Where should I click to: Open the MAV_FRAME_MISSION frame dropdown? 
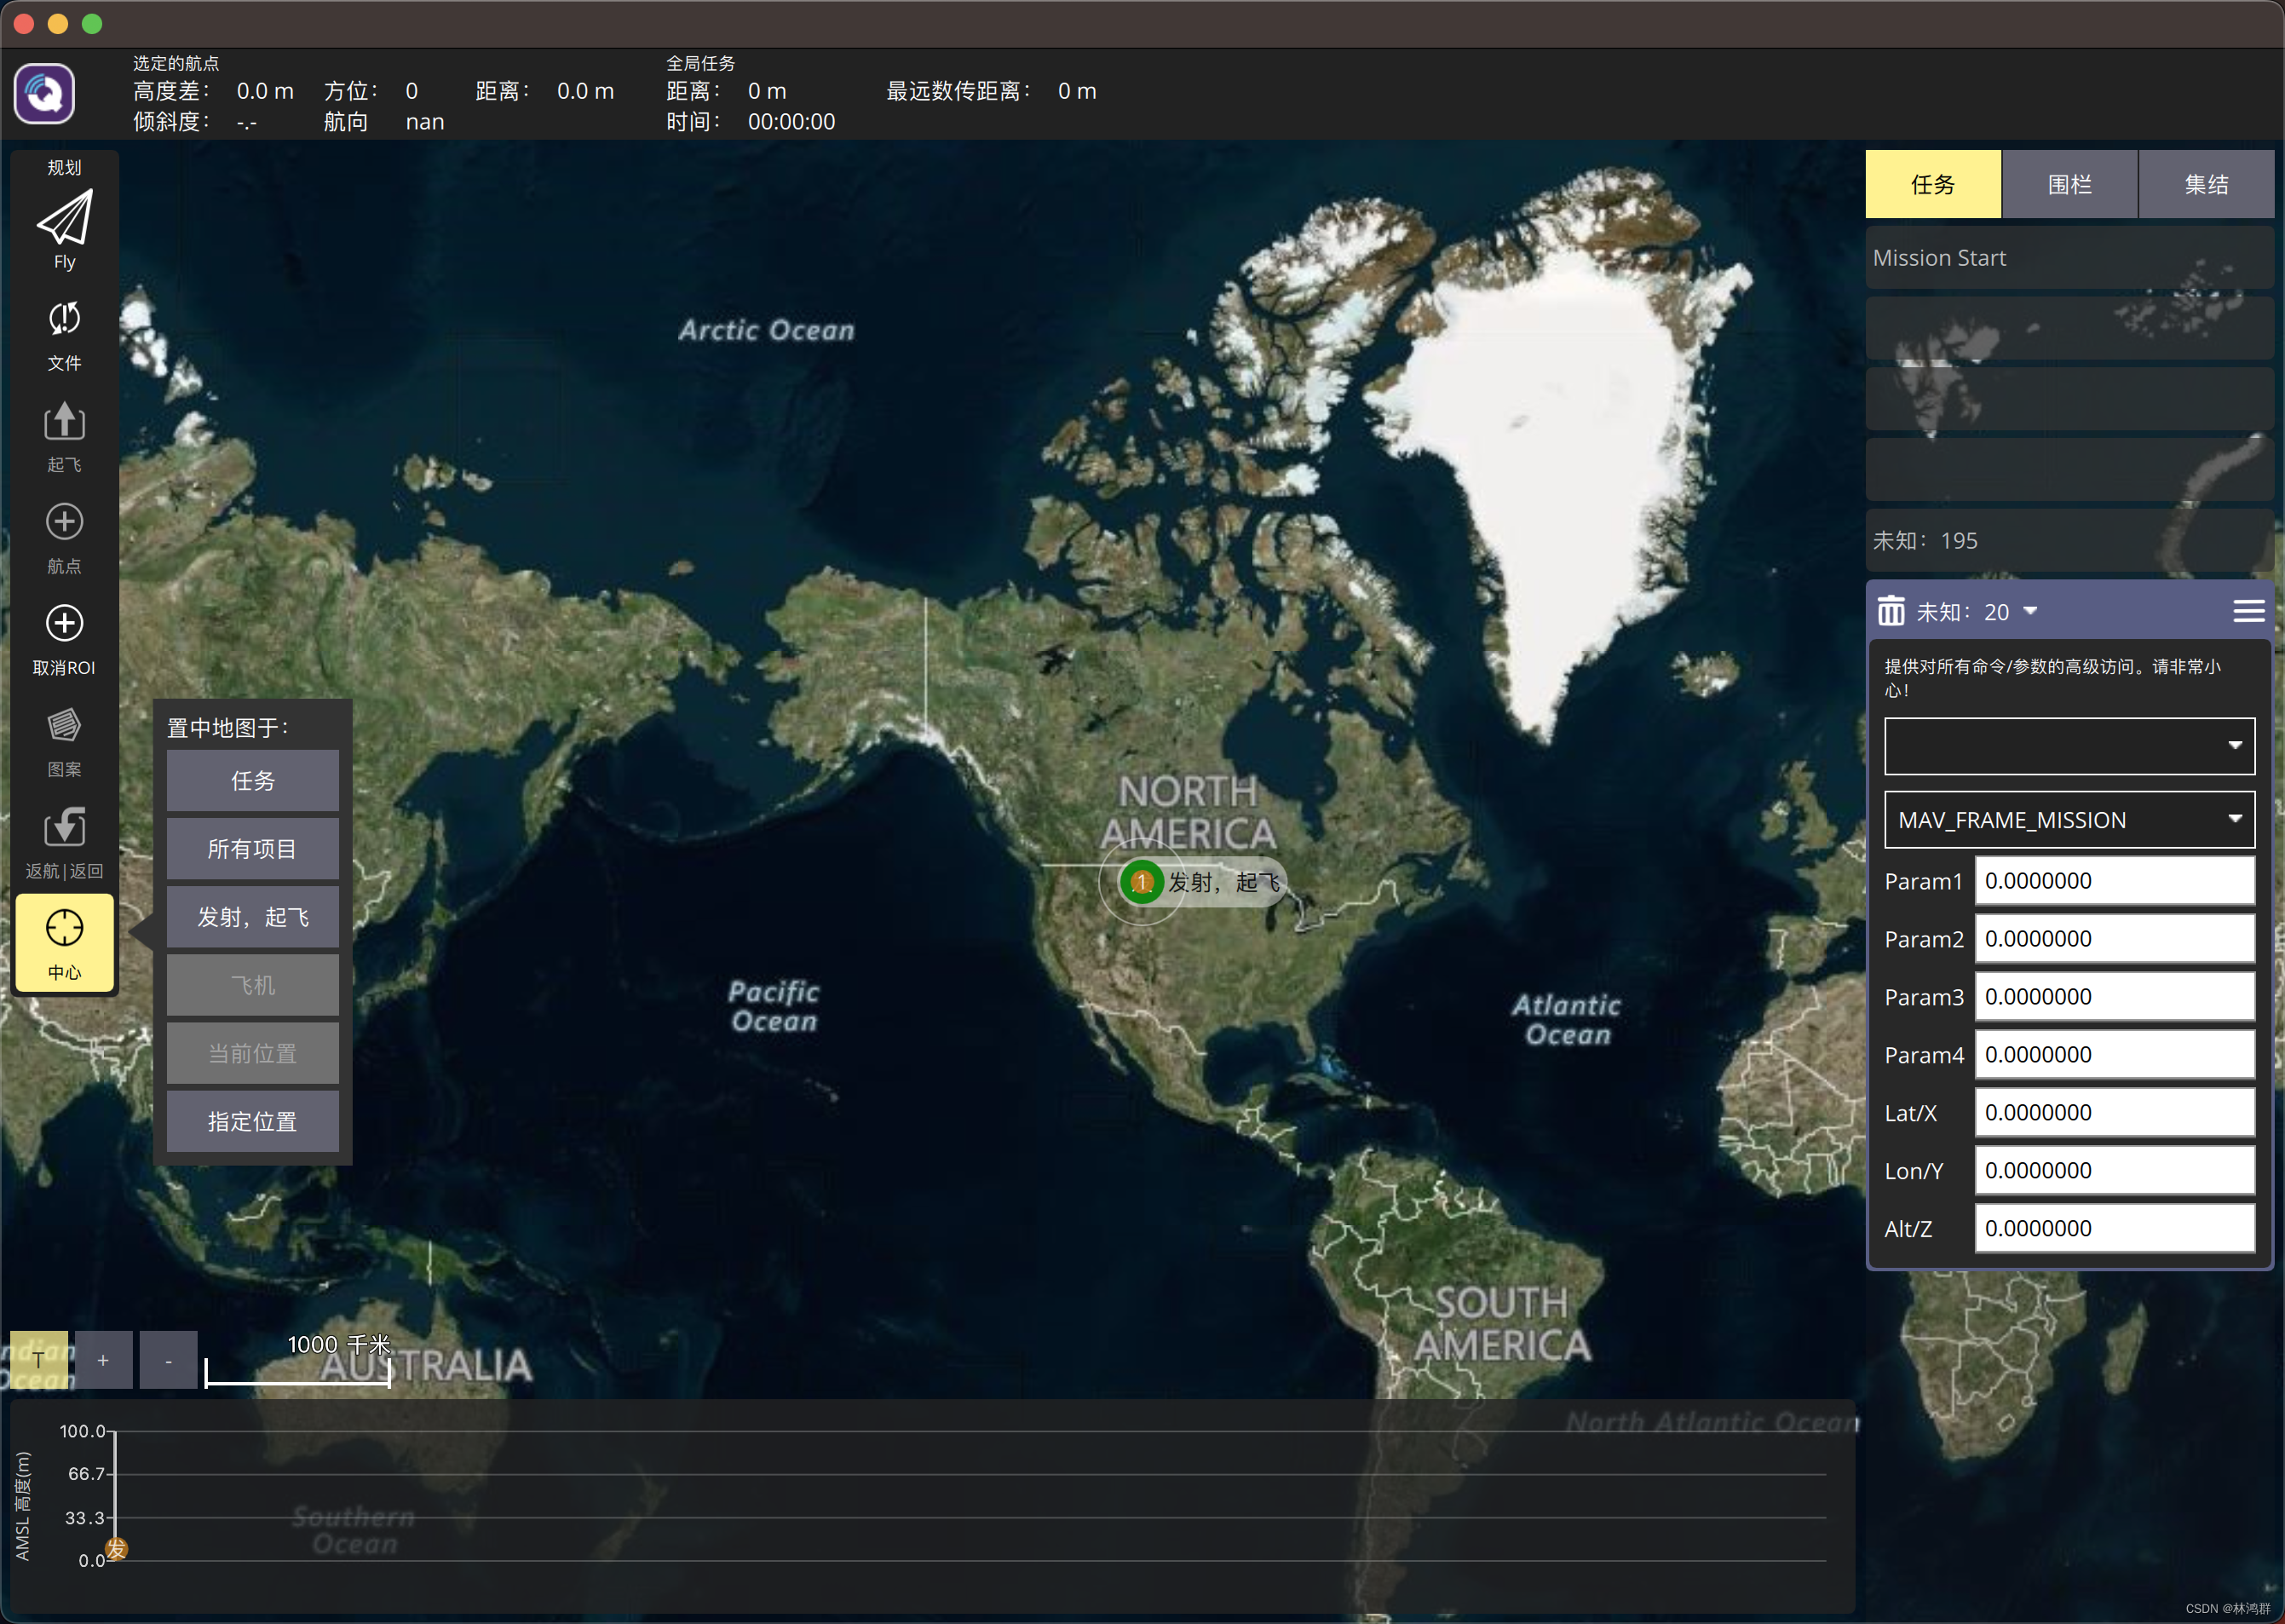(x=2069, y=820)
